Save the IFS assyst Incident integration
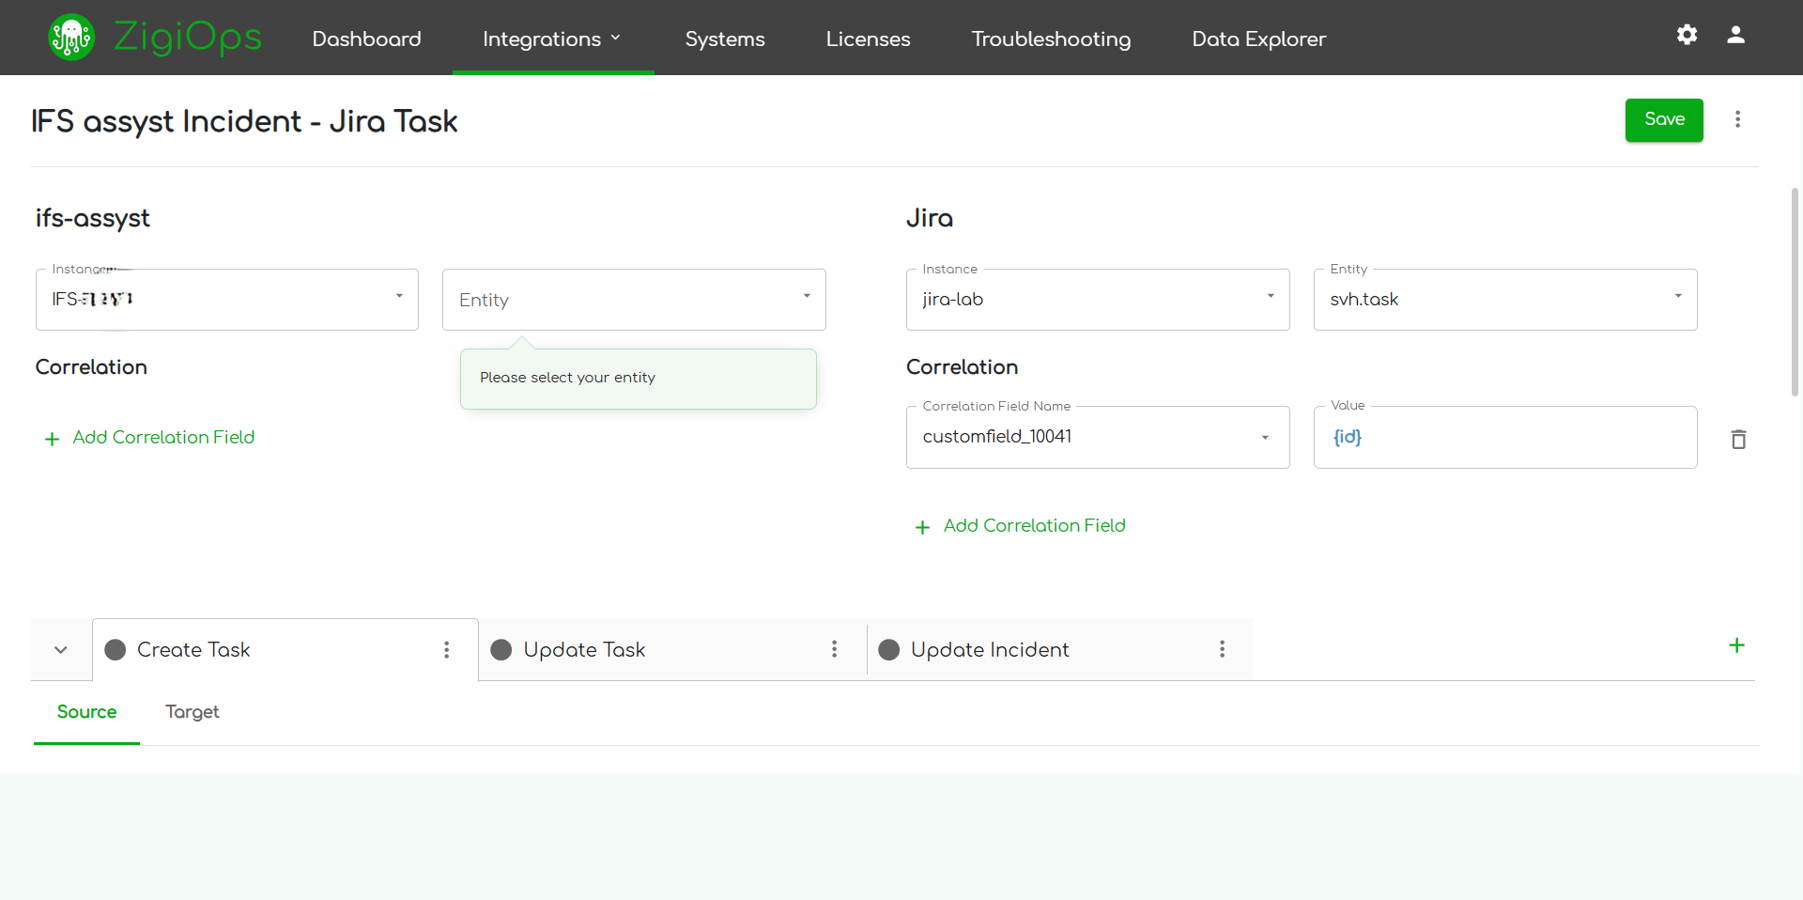1803x900 pixels. coord(1663,119)
